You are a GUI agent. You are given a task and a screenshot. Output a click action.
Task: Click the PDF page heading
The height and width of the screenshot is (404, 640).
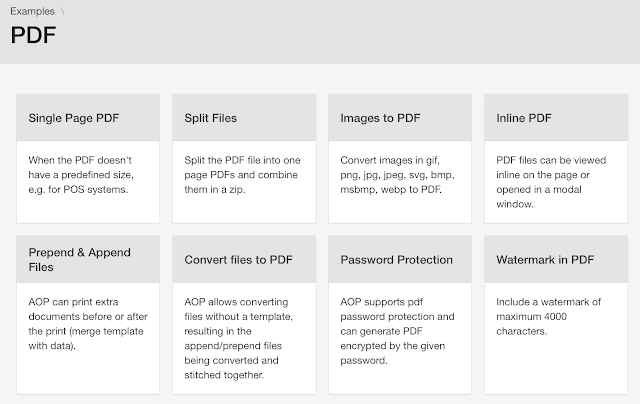click(x=33, y=35)
